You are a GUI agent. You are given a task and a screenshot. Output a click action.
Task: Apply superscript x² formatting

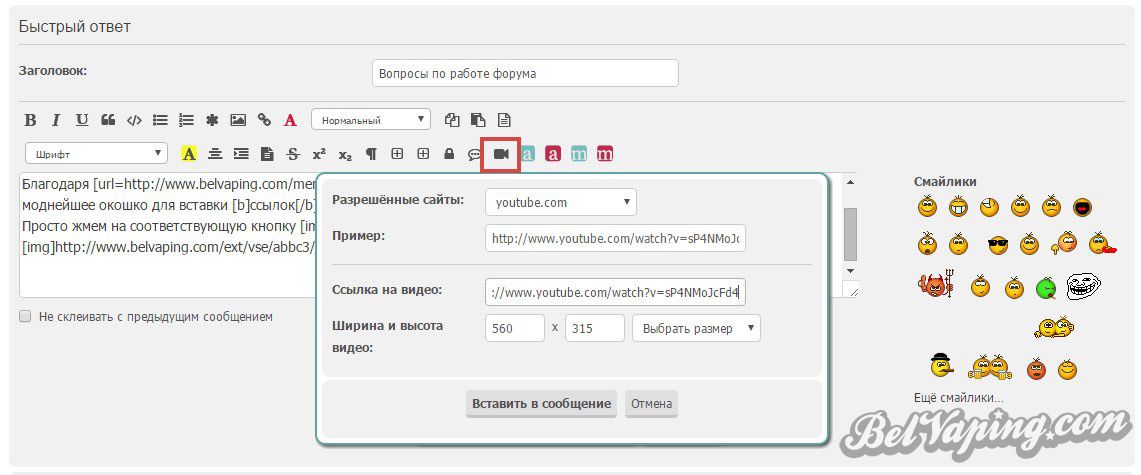click(319, 153)
